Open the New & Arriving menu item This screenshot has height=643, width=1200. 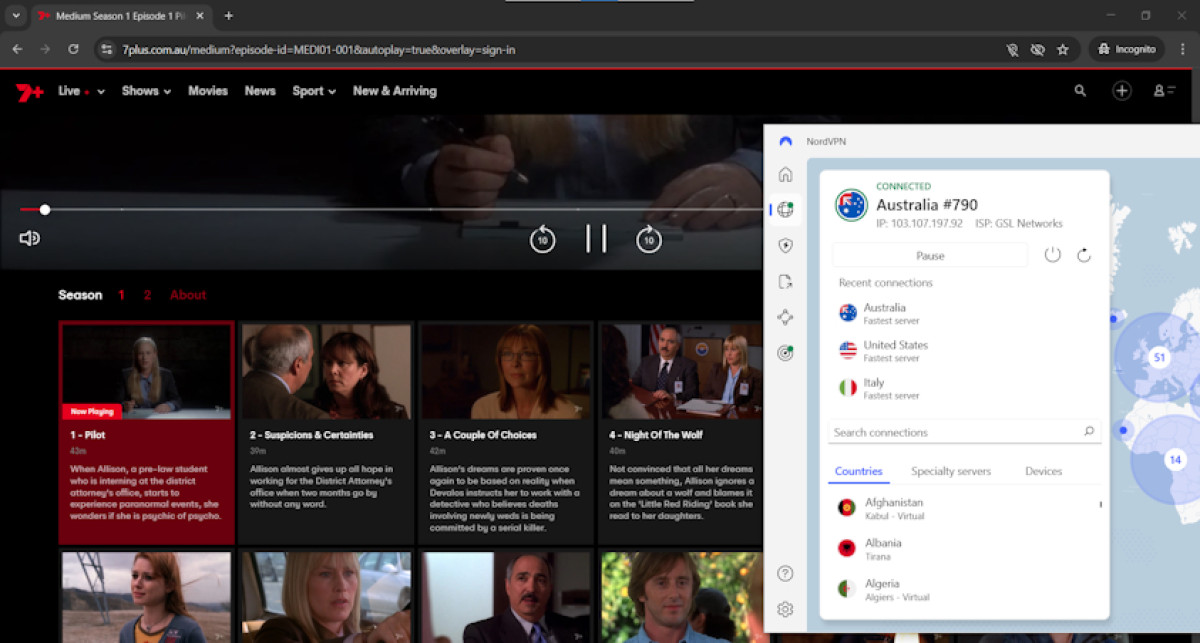pos(395,91)
